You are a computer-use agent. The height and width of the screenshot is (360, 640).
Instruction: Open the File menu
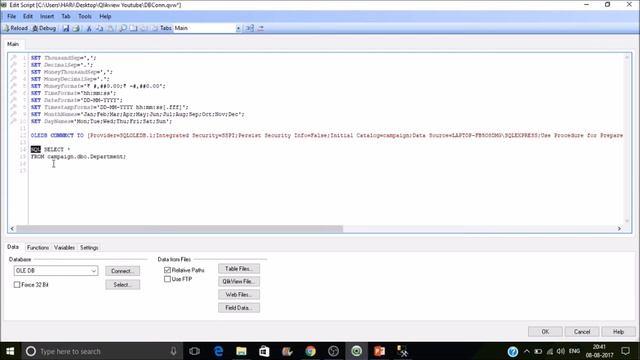(11, 16)
